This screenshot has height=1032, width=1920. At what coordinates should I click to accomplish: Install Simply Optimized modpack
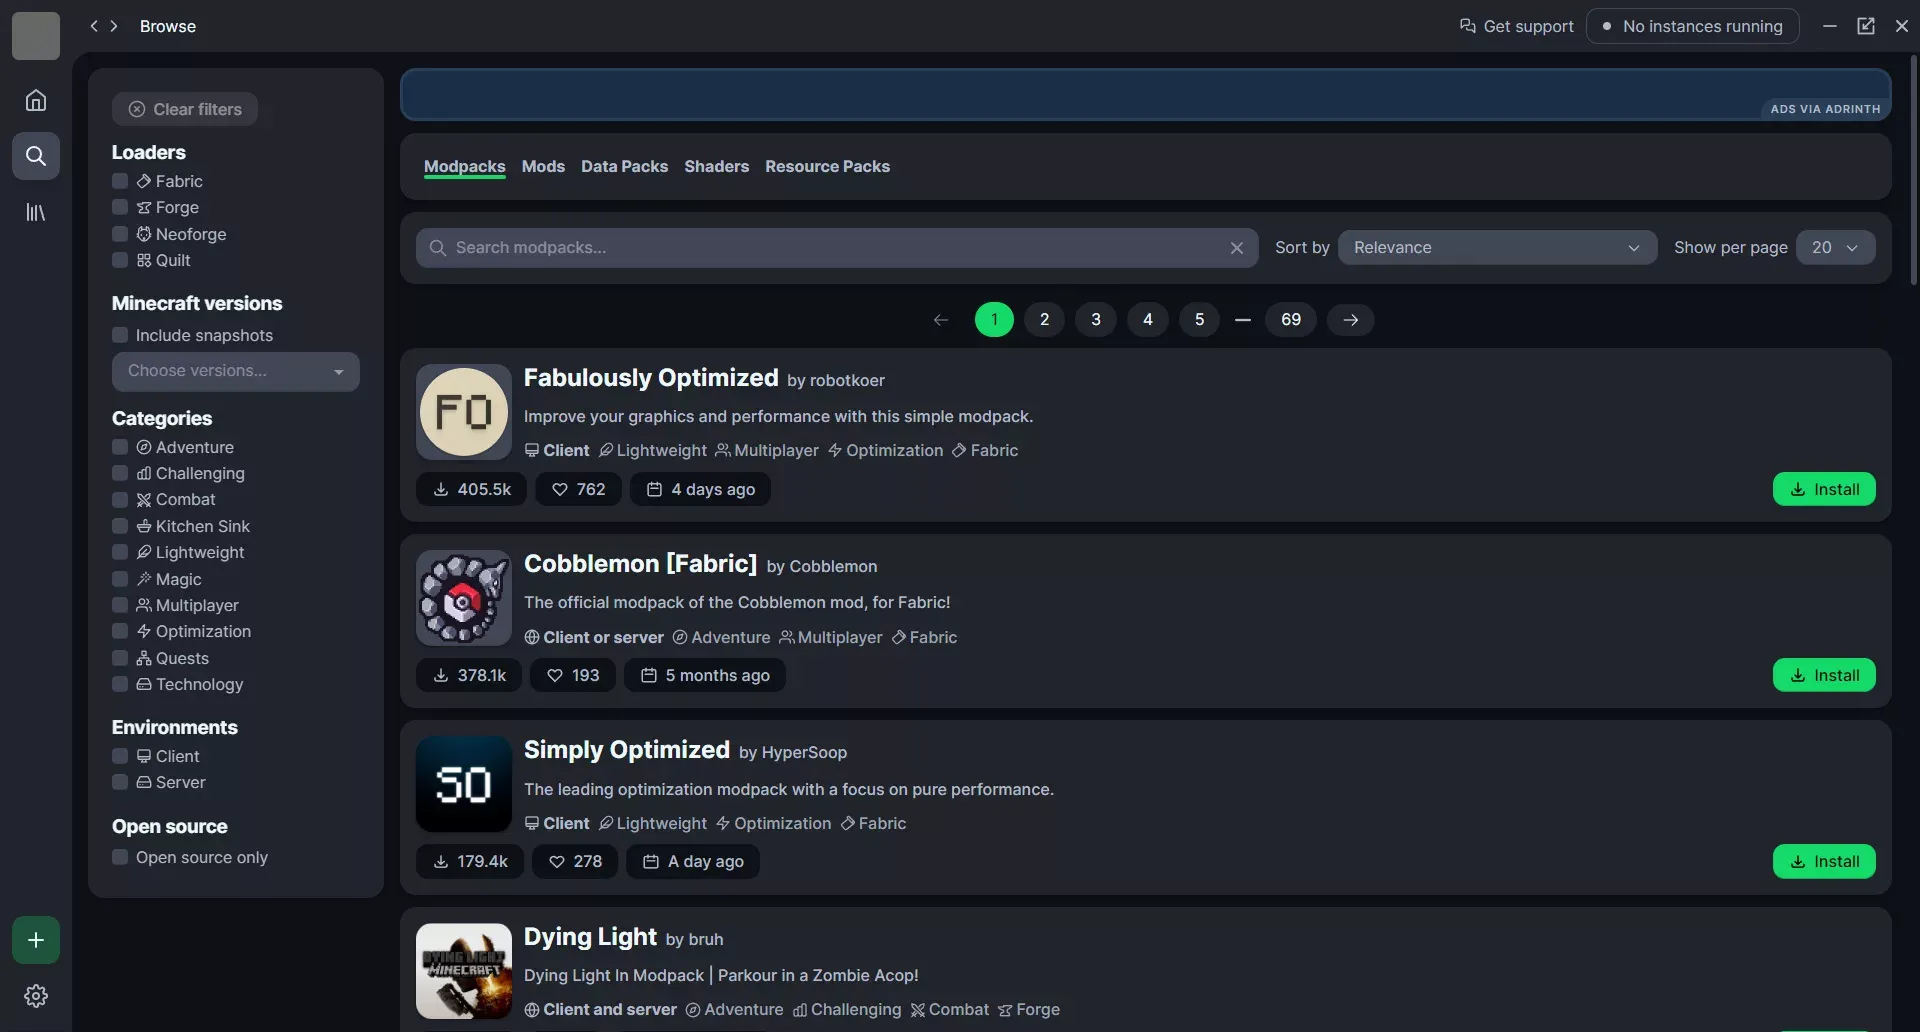click(1824, 861)
